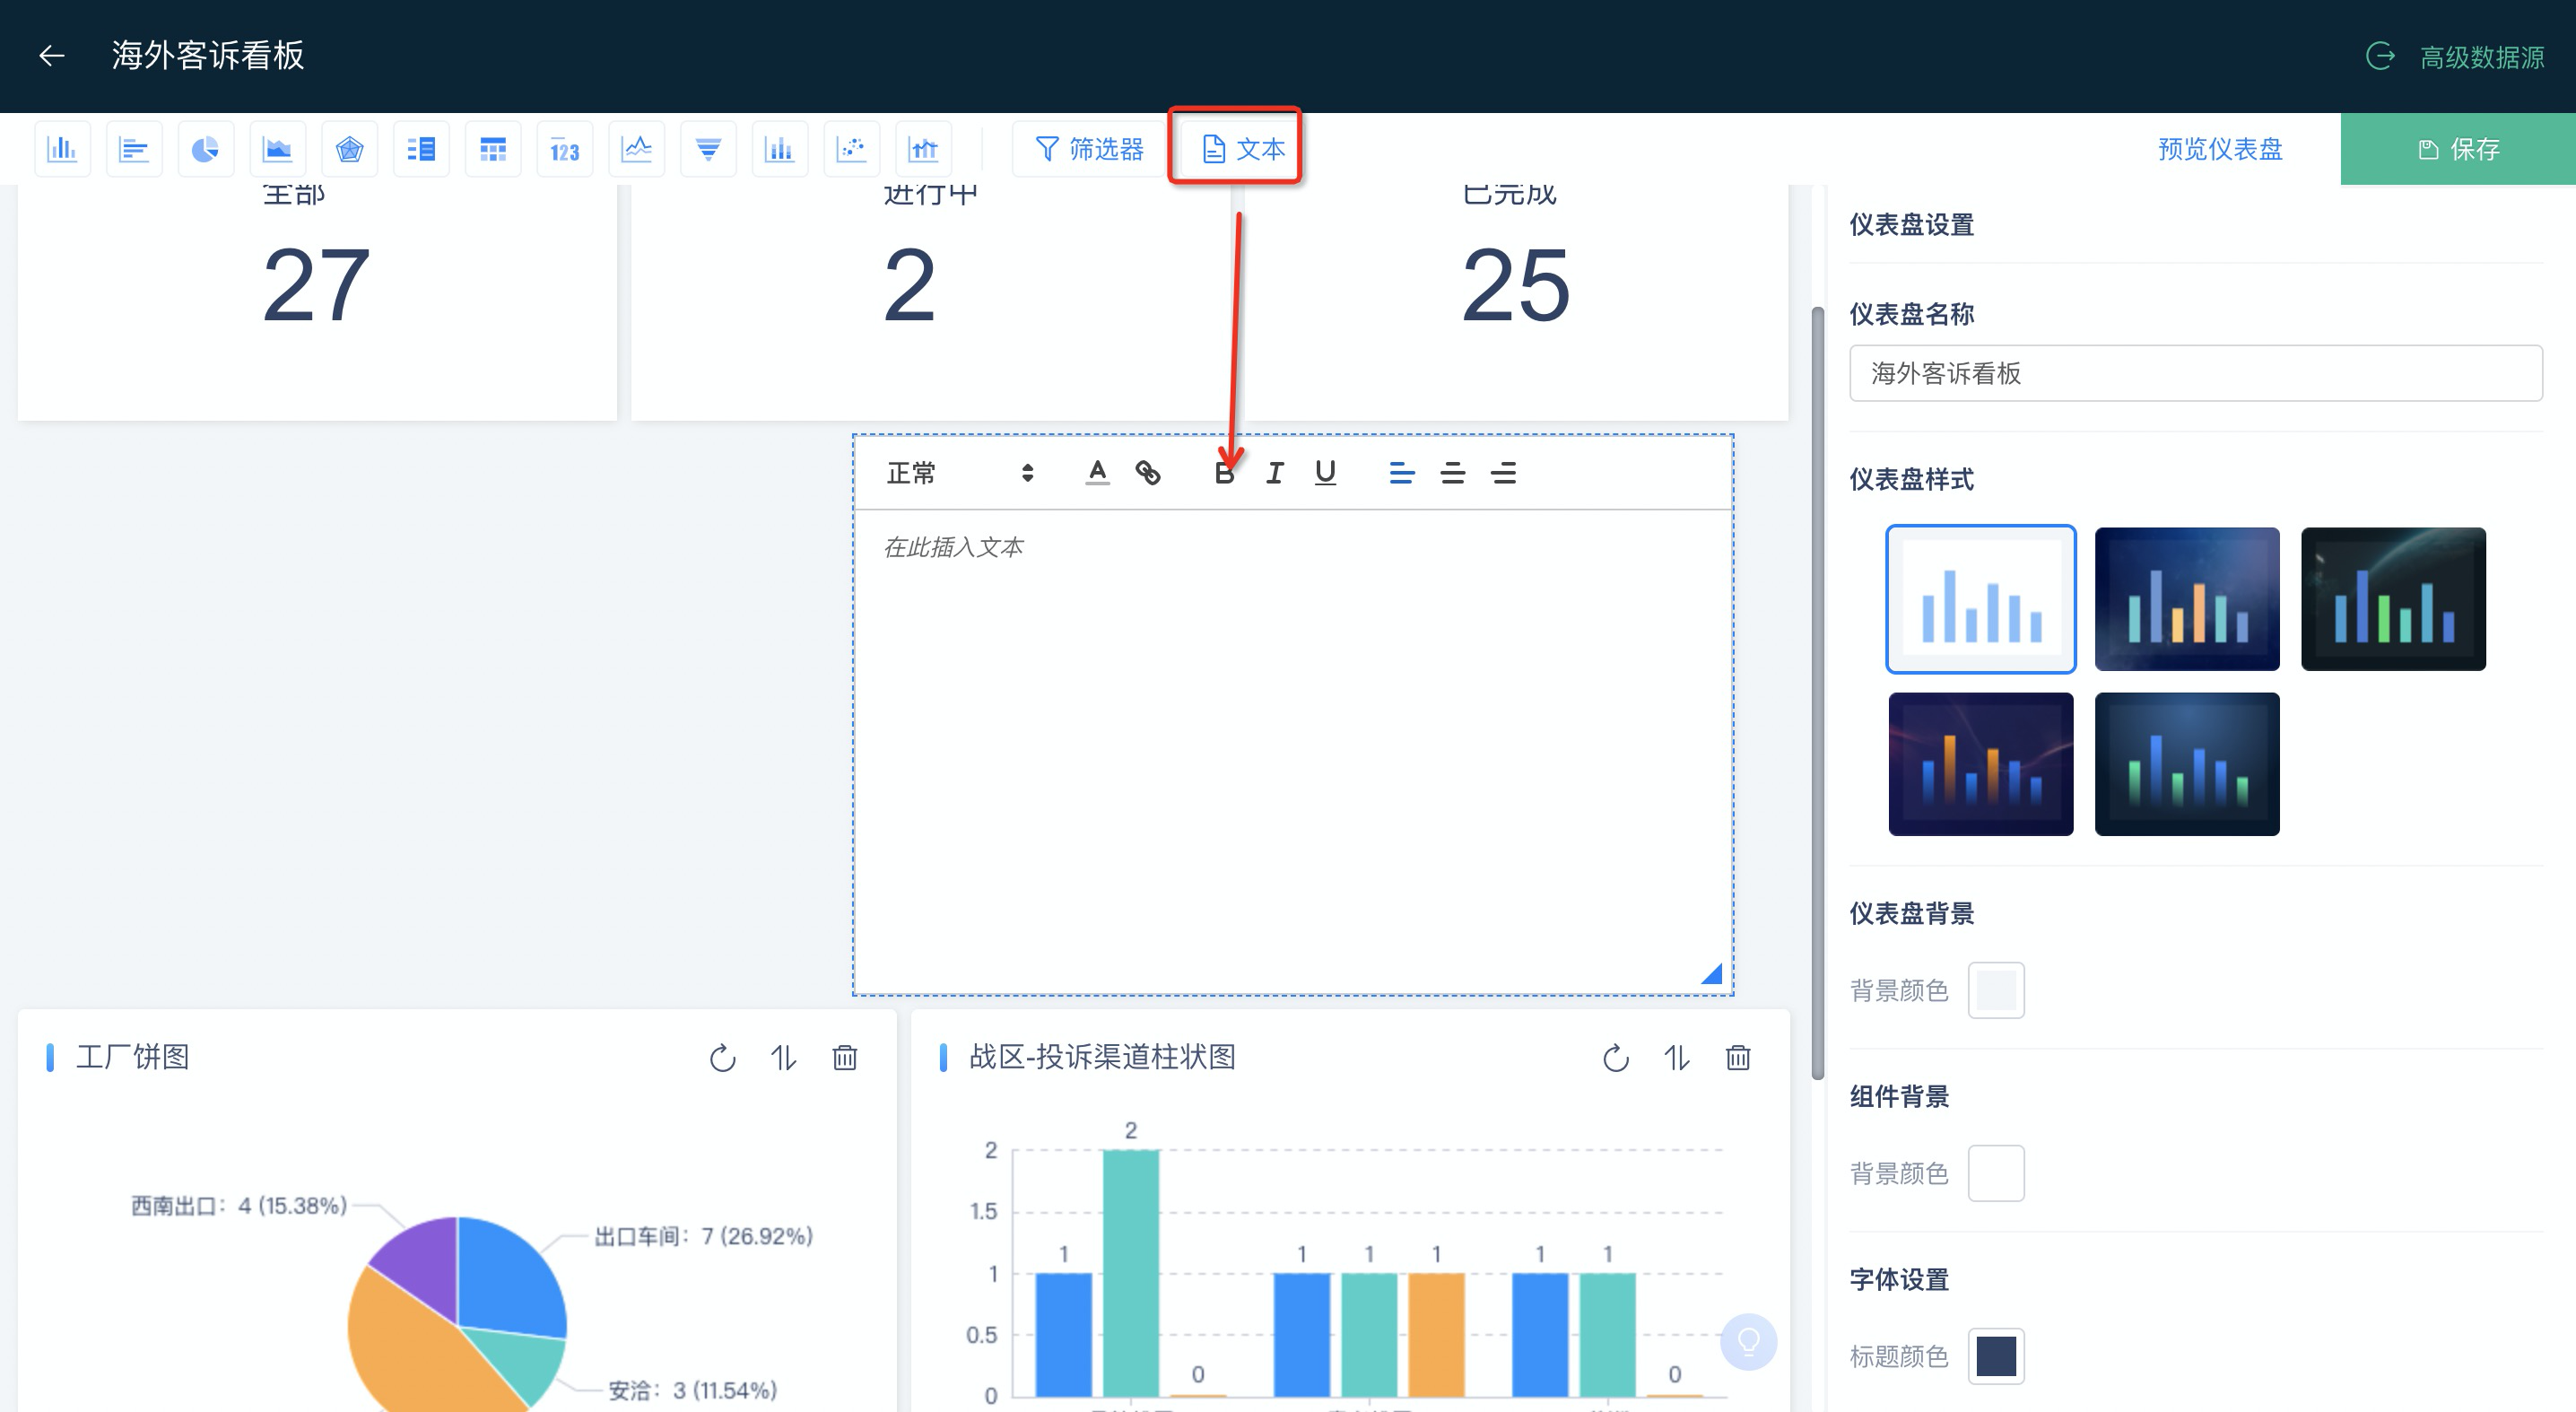Toggle italic formatting in text editor

[x=1275, y=472]
